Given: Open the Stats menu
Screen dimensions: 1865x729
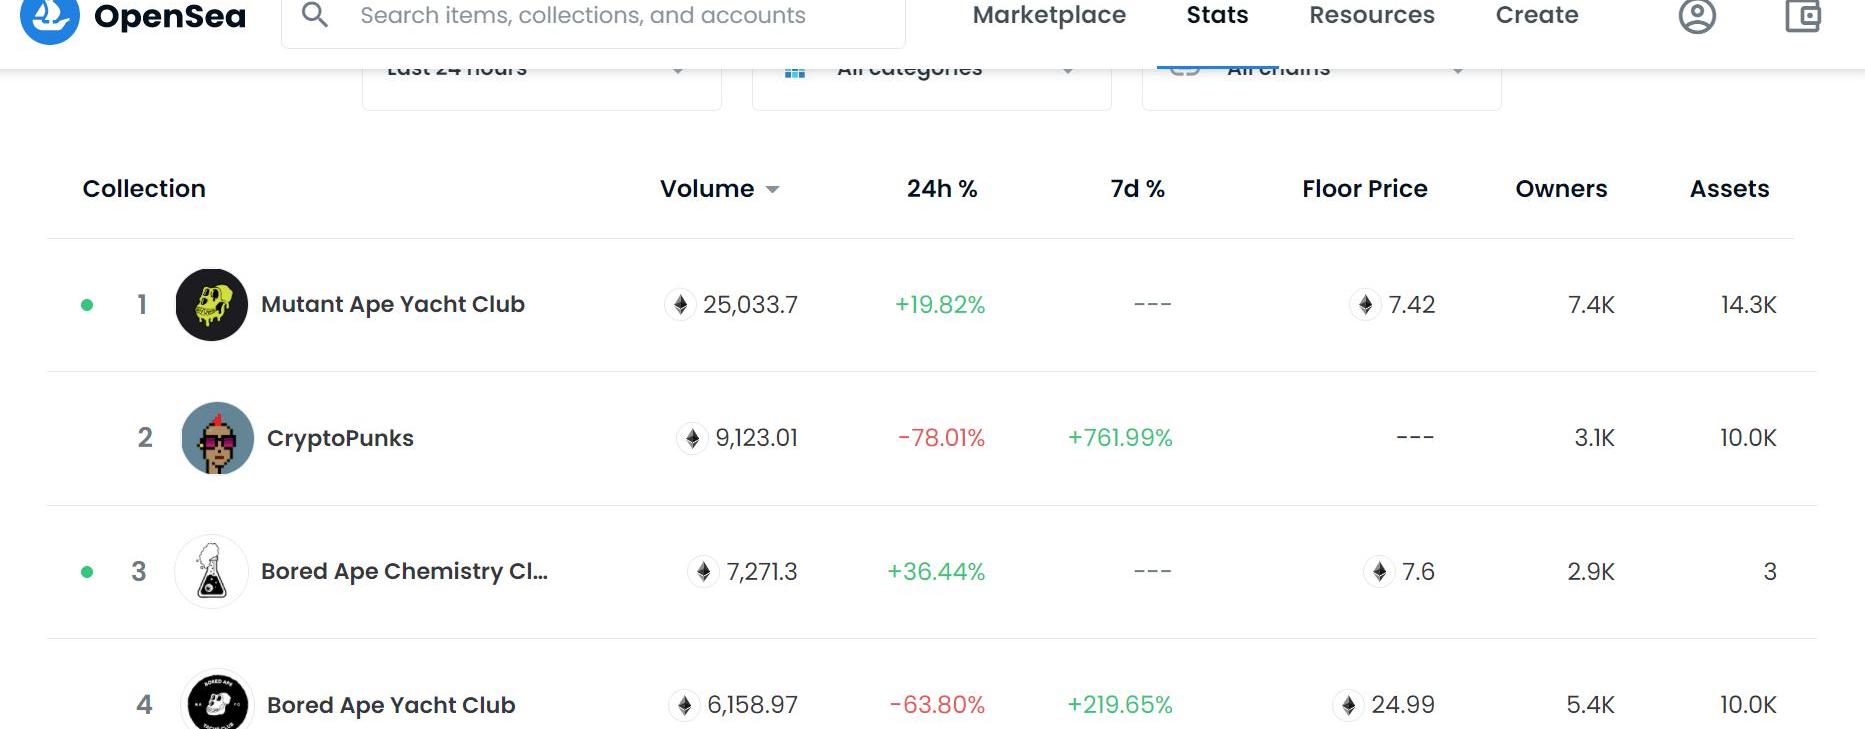Looking at the screenshot, I should pyautogui.click(x=1217, y=15).
